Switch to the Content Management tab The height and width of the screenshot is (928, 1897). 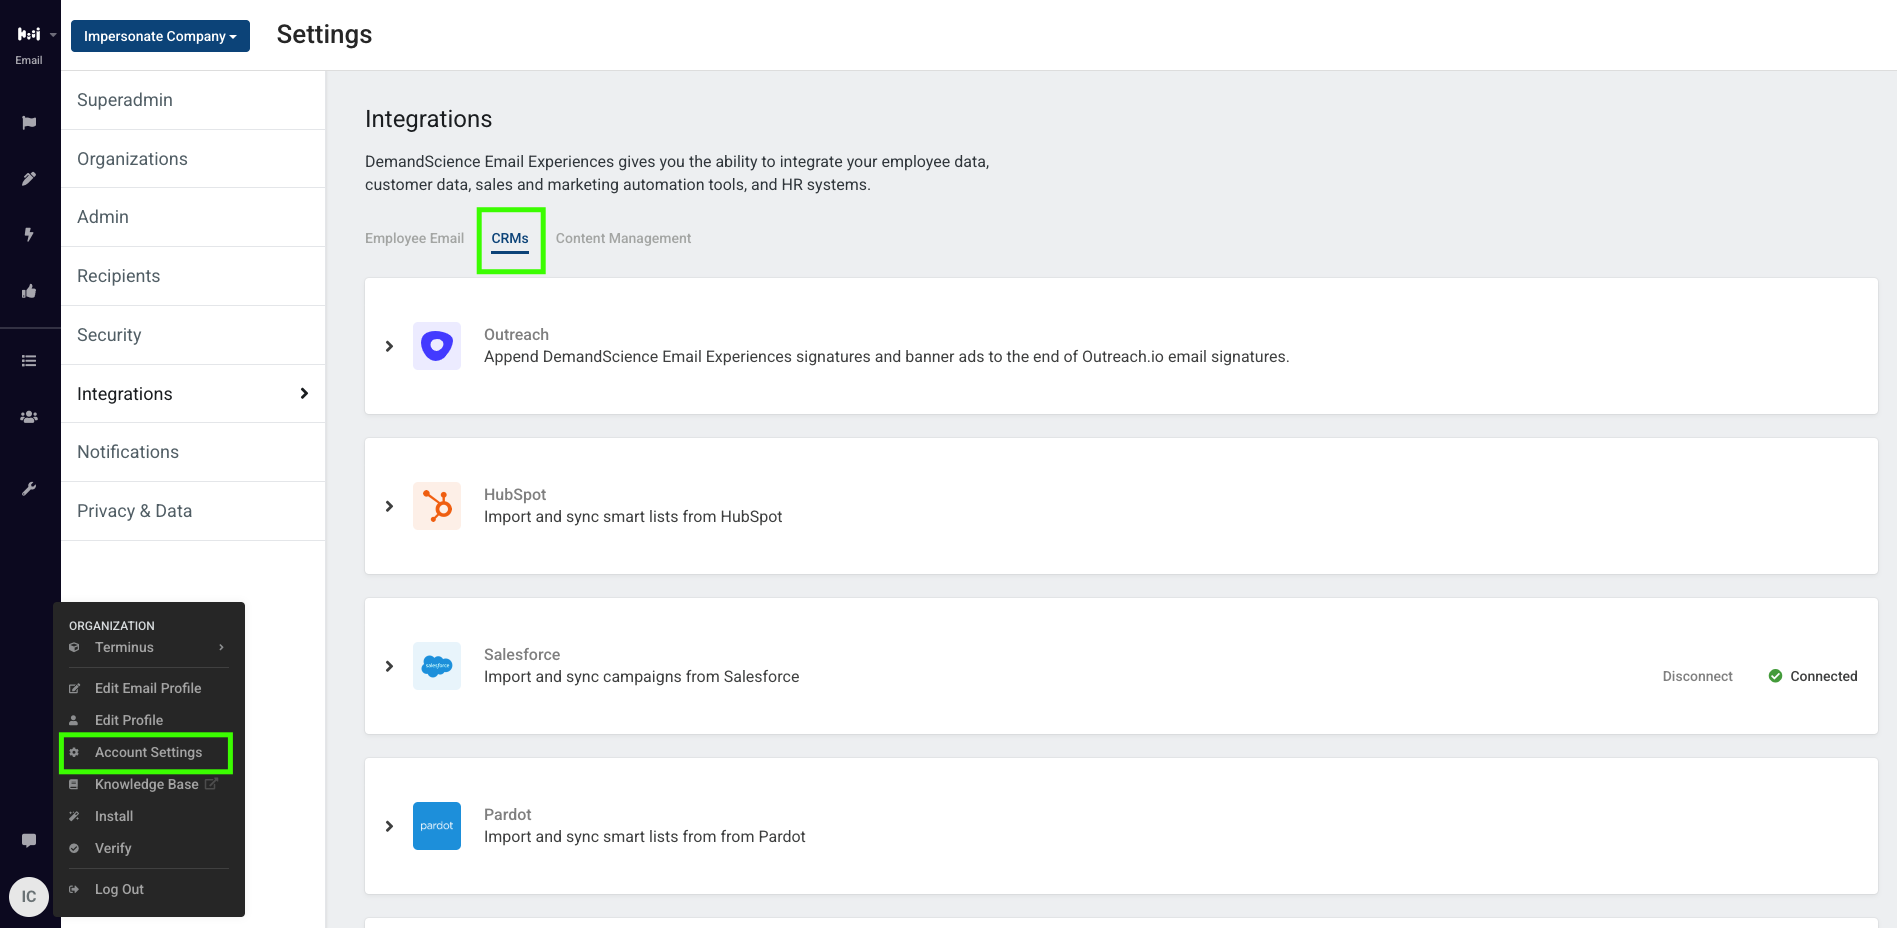click(623, 238)
